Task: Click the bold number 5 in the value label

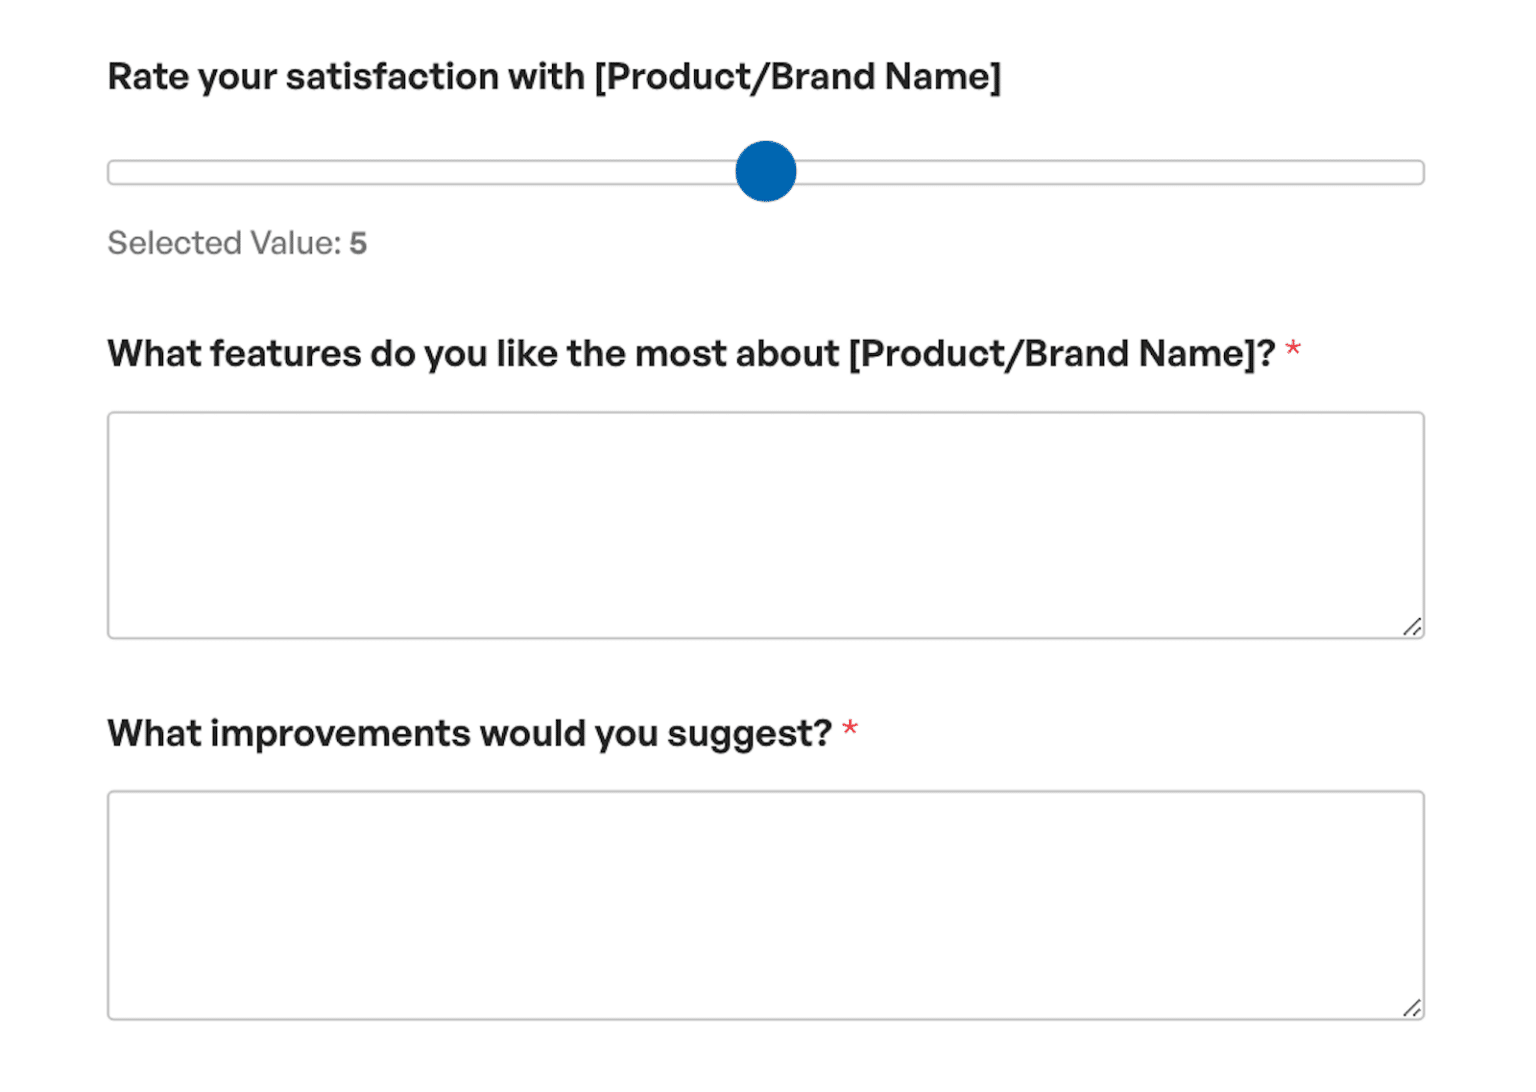Action: [x=359, y=242]
